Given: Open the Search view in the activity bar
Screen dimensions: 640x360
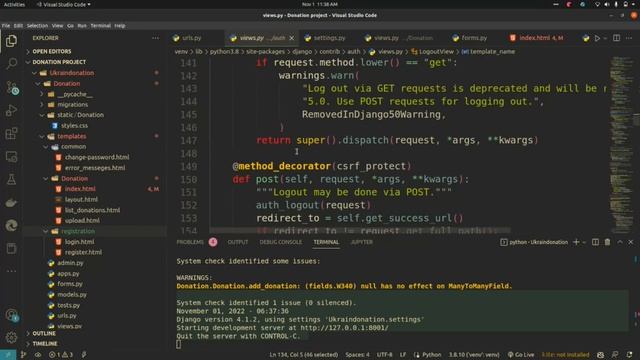Looking at the screenshot, I should (11, 64).
